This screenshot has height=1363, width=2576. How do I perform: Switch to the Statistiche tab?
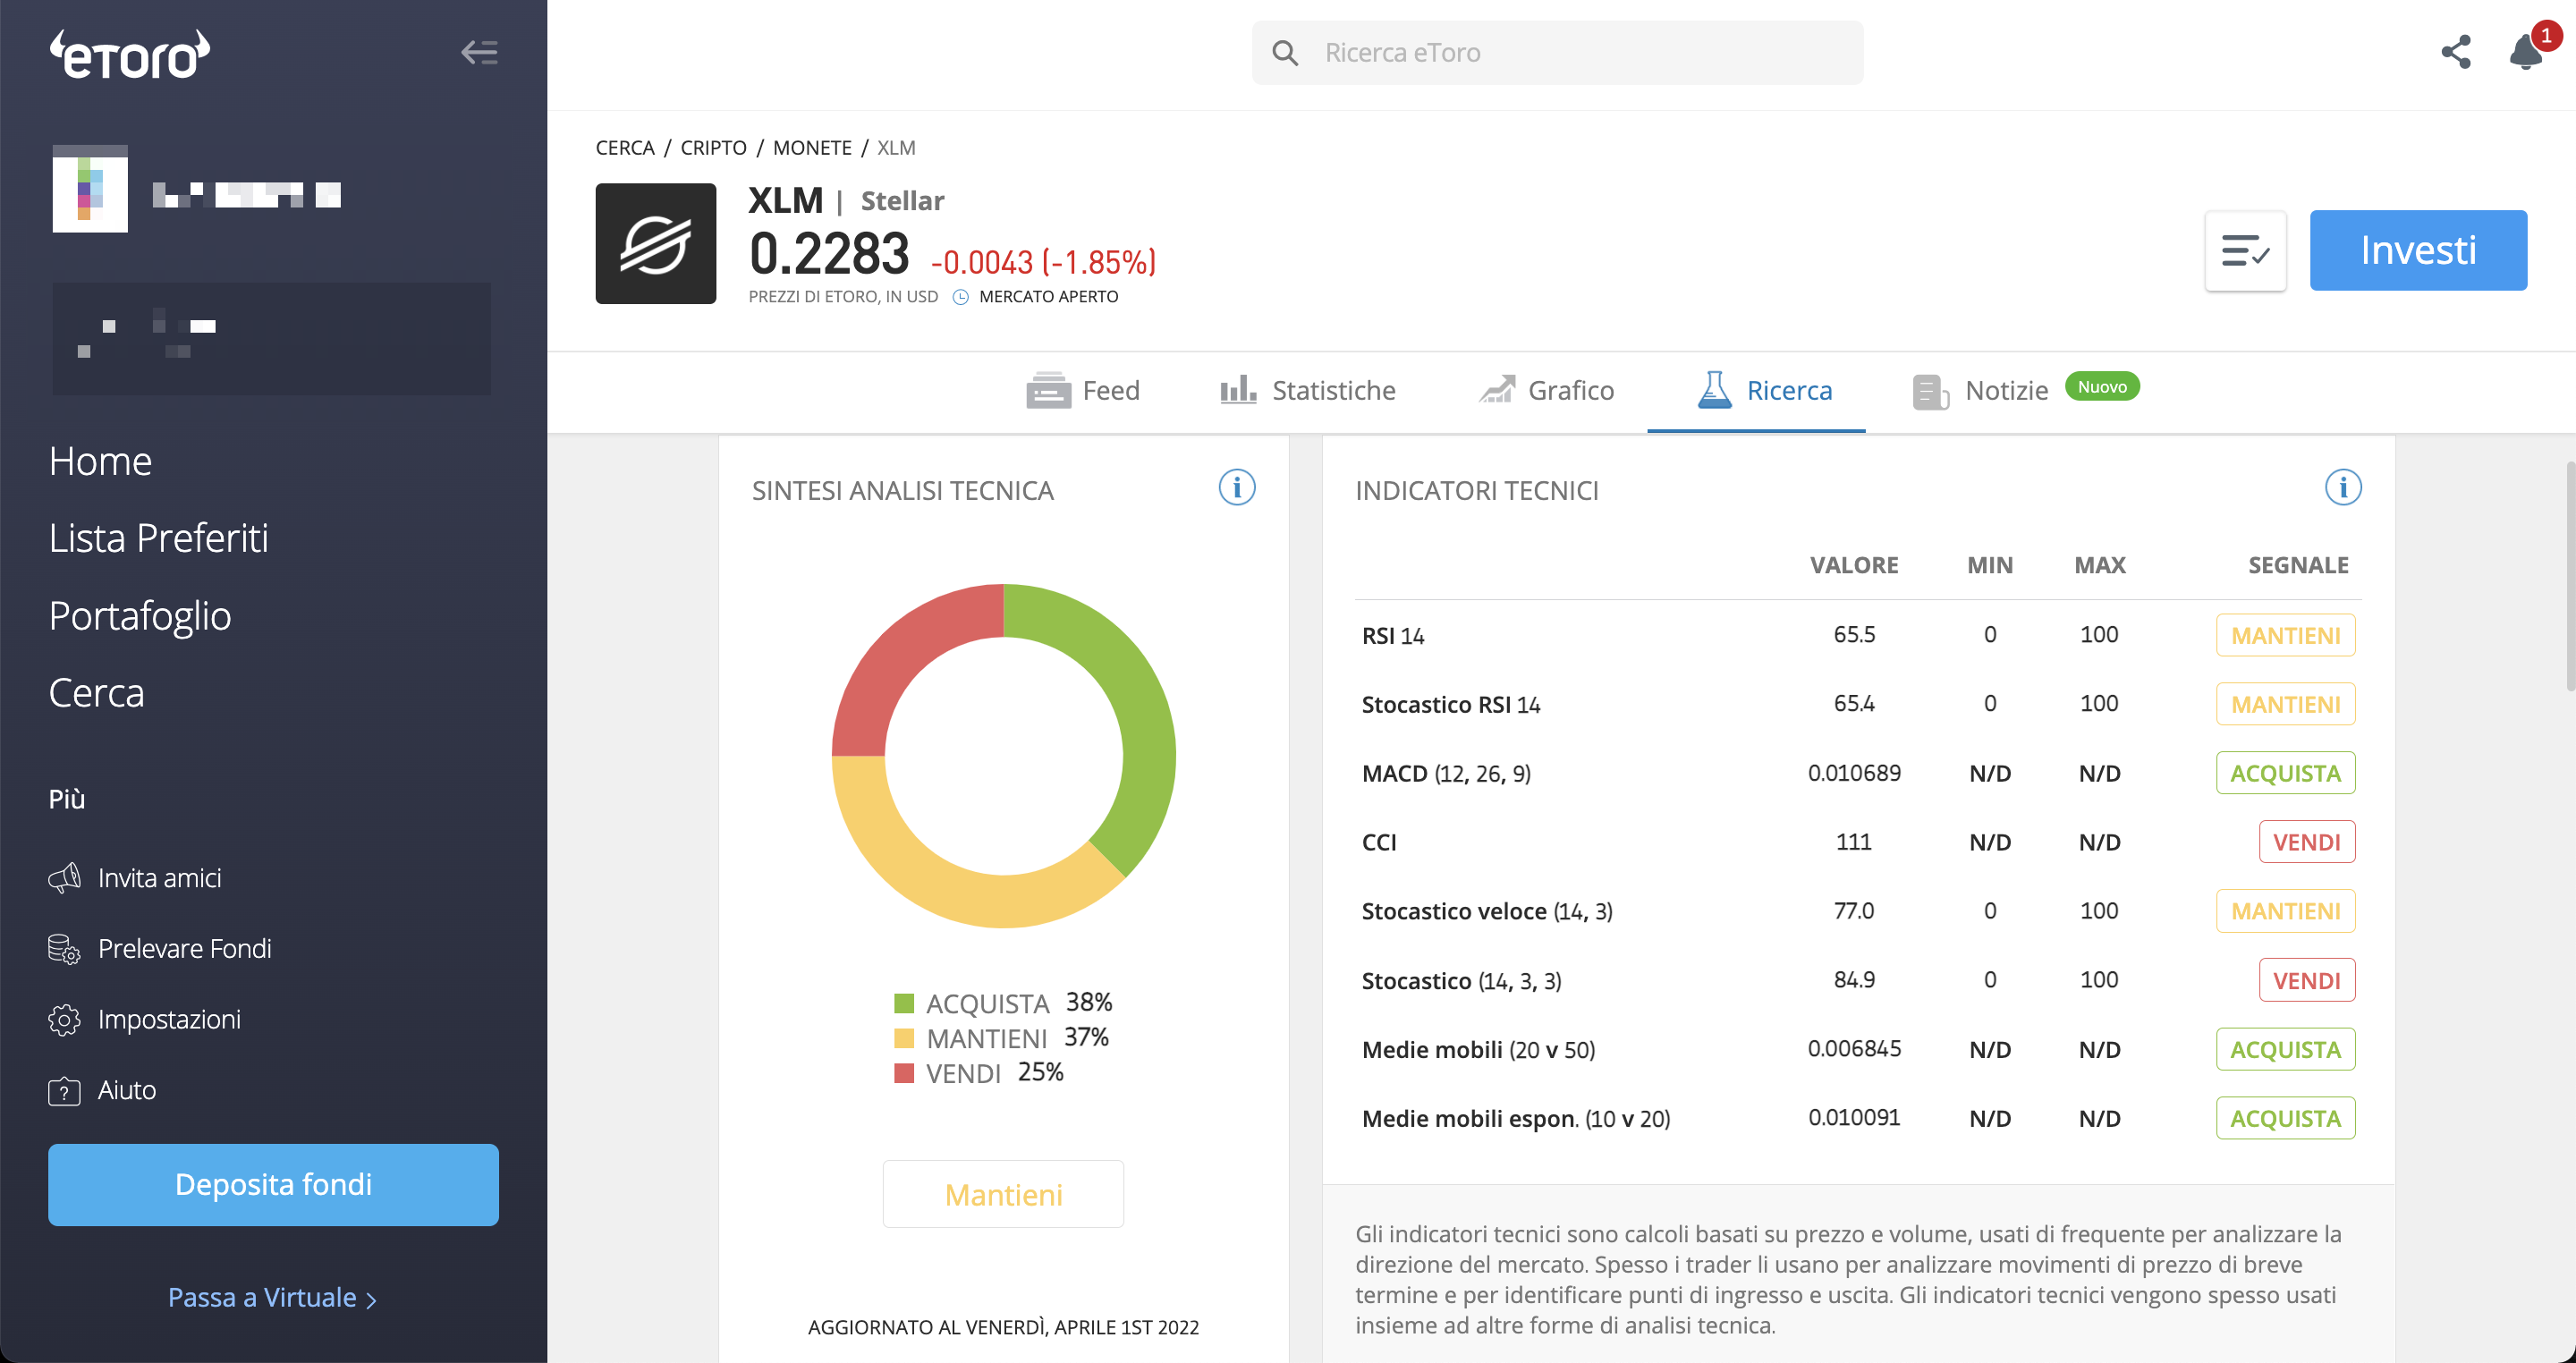[1307, 390]
